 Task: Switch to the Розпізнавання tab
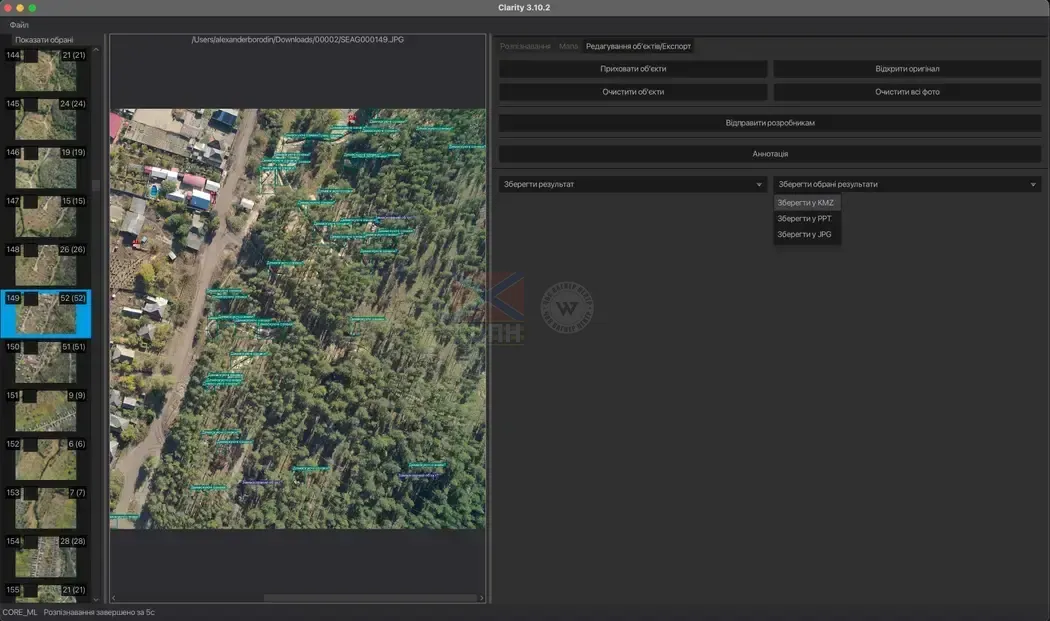[525, 46]
